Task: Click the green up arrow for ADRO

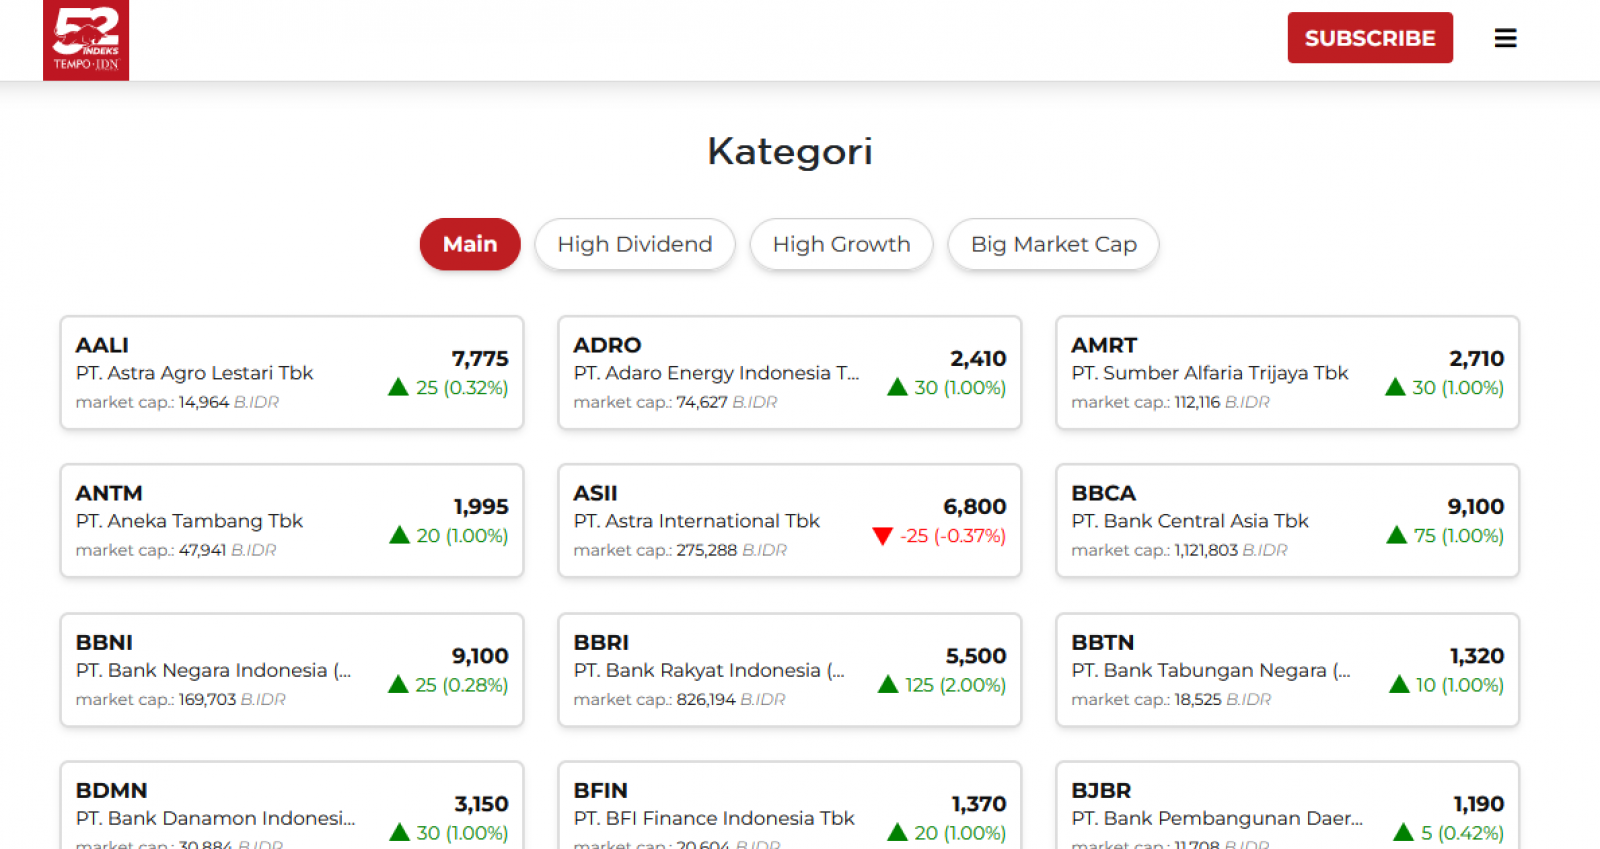Action: tap(897, 387)
